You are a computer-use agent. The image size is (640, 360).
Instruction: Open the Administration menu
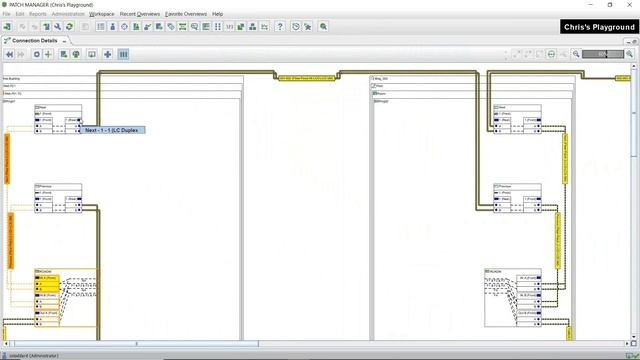point(68,14)
